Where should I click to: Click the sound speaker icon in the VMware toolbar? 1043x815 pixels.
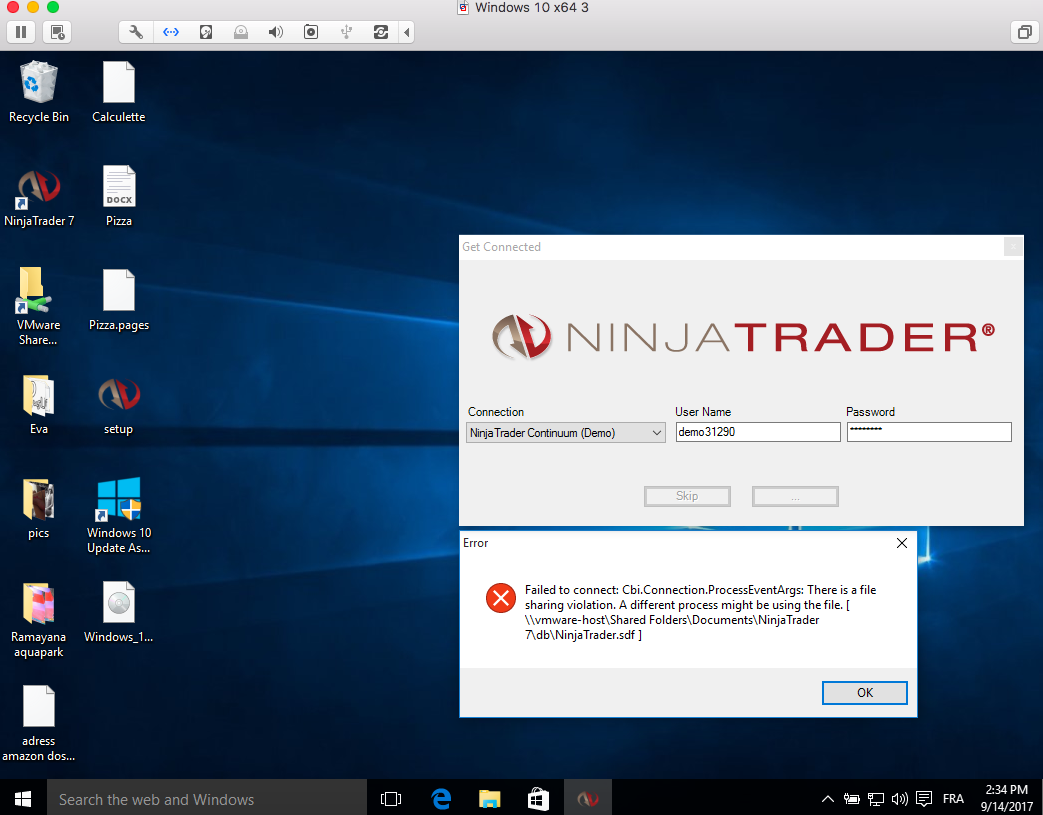(x=276, y=32)
